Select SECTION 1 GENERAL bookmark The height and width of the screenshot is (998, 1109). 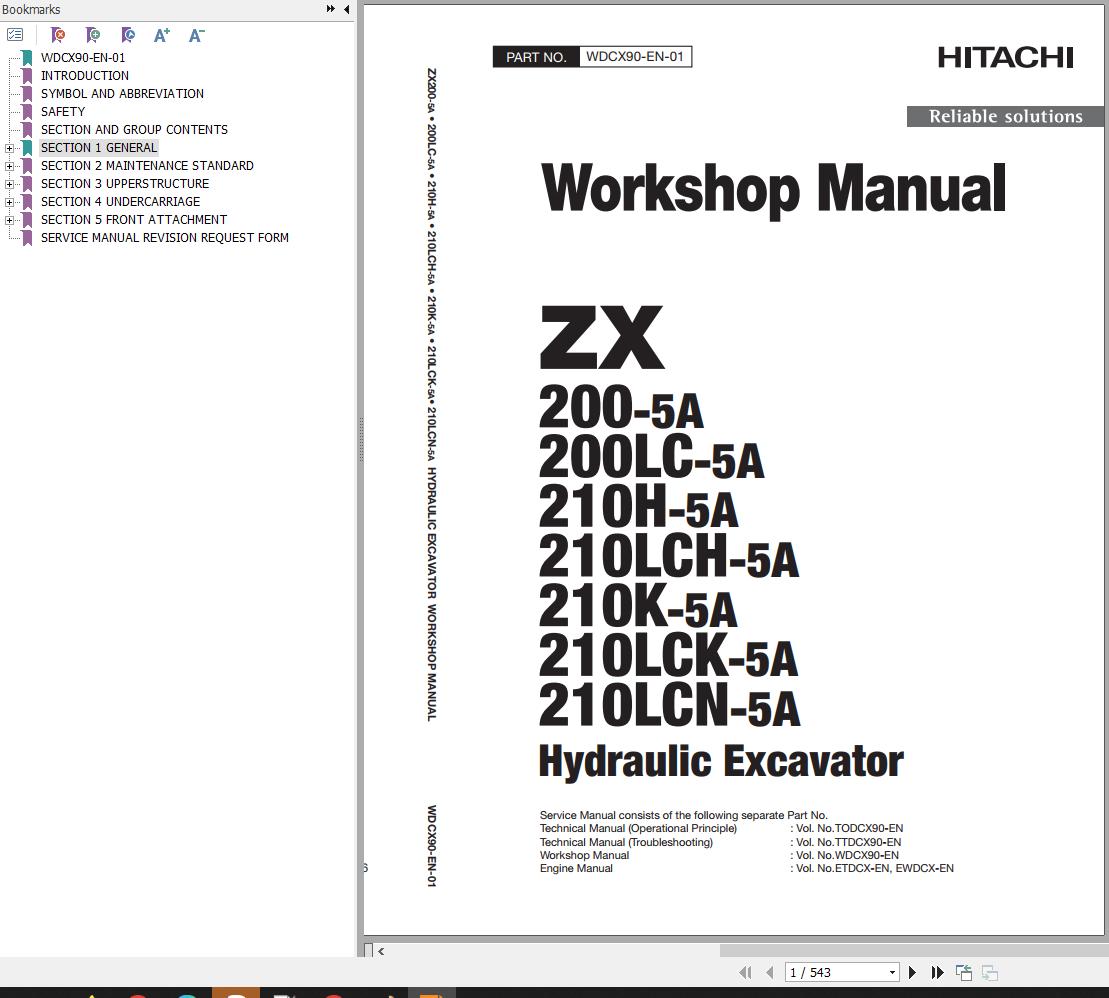pyautogui.click(x=99, y=148)
